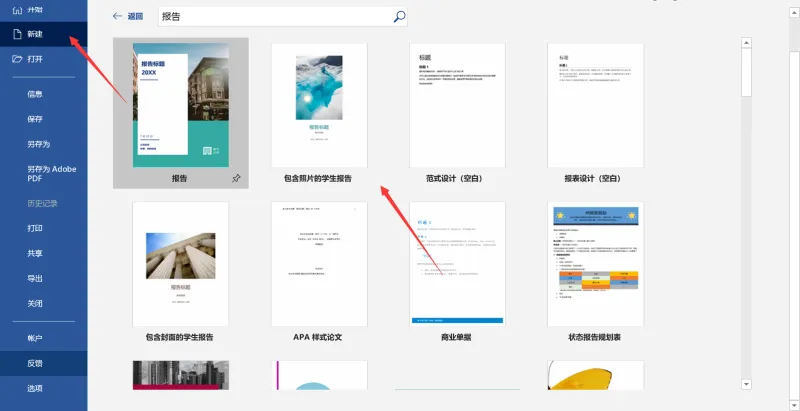Click the outer window scroll-down arrow

pyautogui.click(x=794, y=405)
